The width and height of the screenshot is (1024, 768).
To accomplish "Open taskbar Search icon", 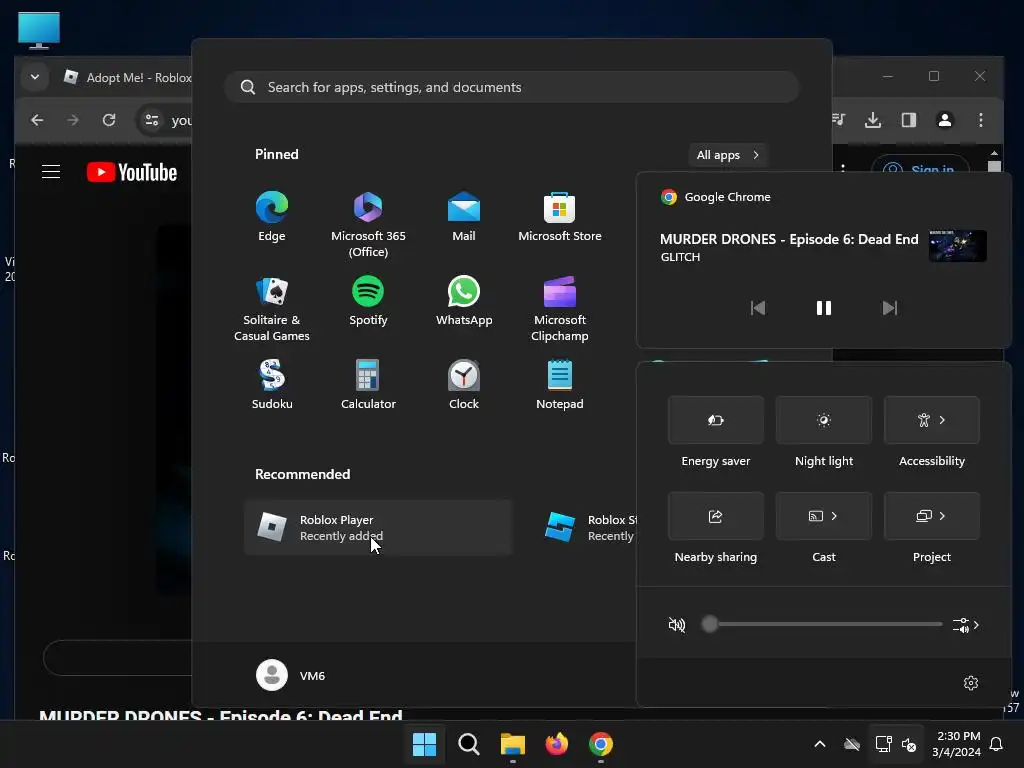I will (468, 744).
